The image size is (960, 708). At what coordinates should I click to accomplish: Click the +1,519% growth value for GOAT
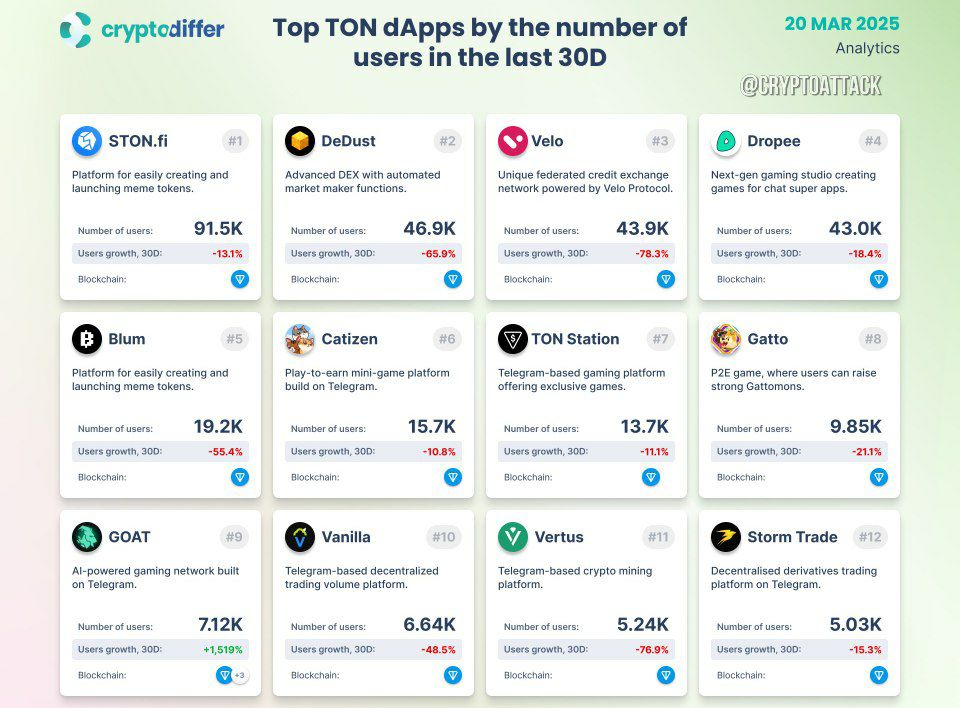[223, 650]
